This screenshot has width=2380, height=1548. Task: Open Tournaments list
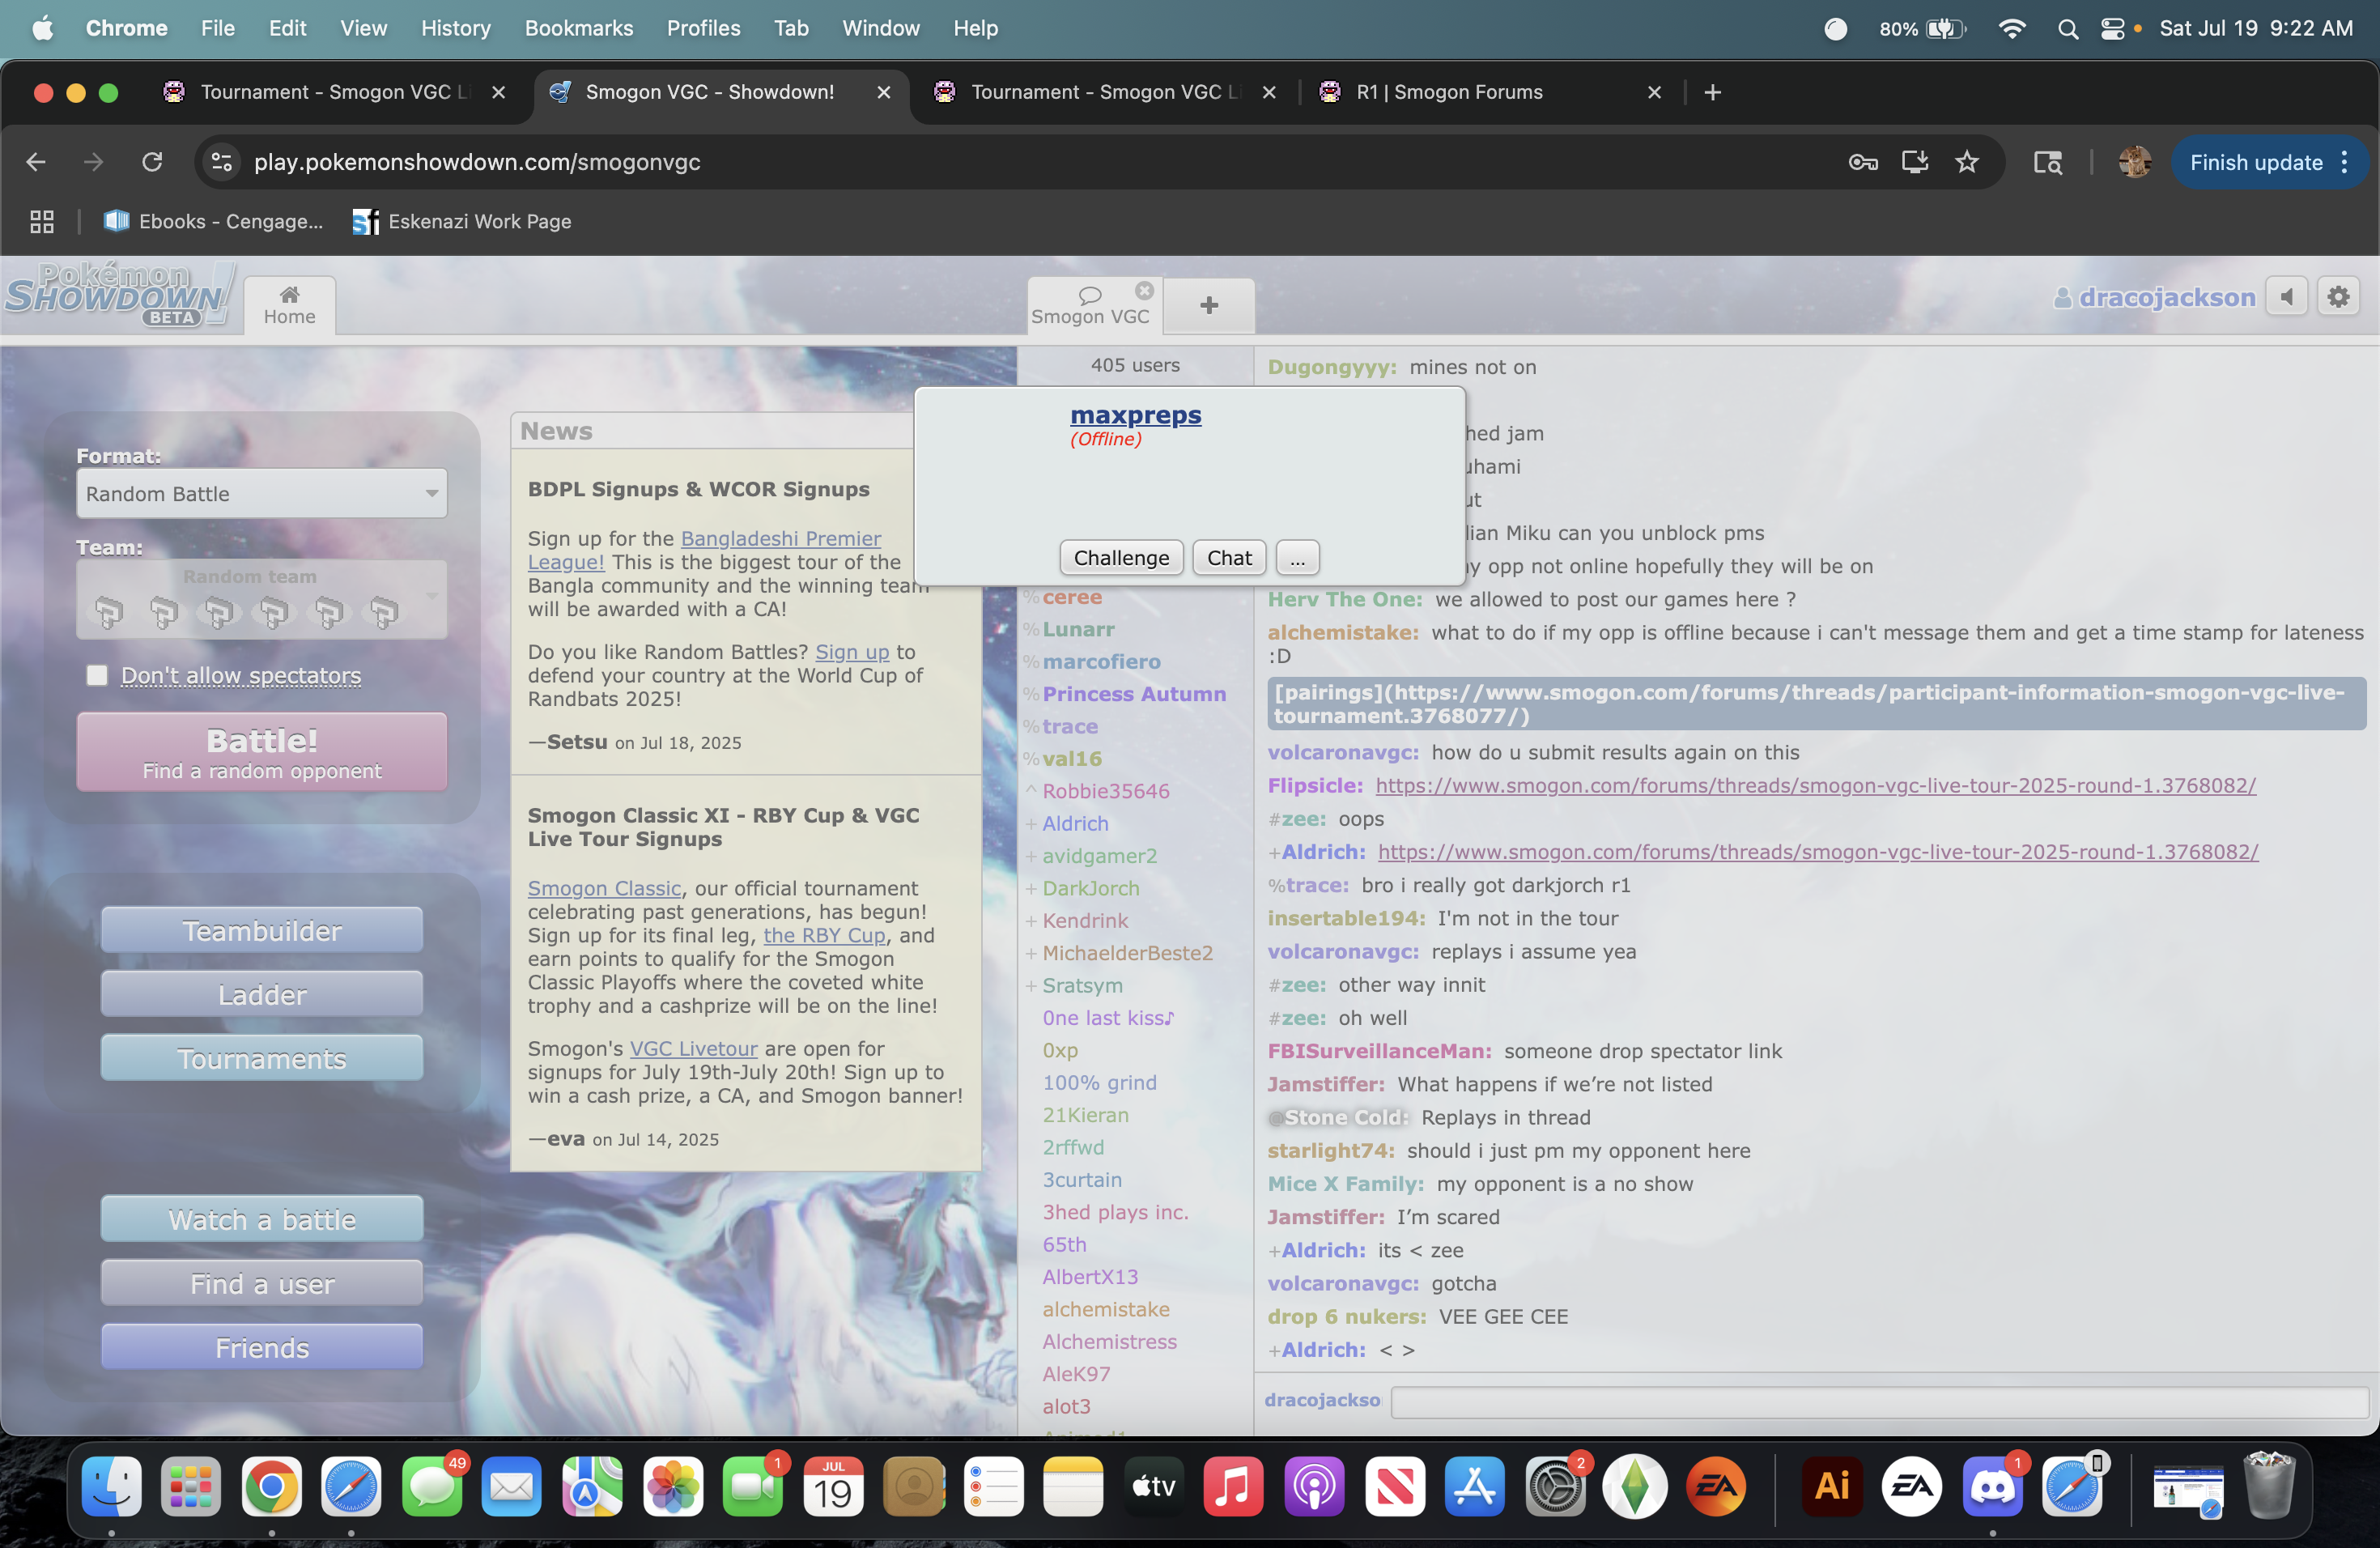tap(262, 1058)
